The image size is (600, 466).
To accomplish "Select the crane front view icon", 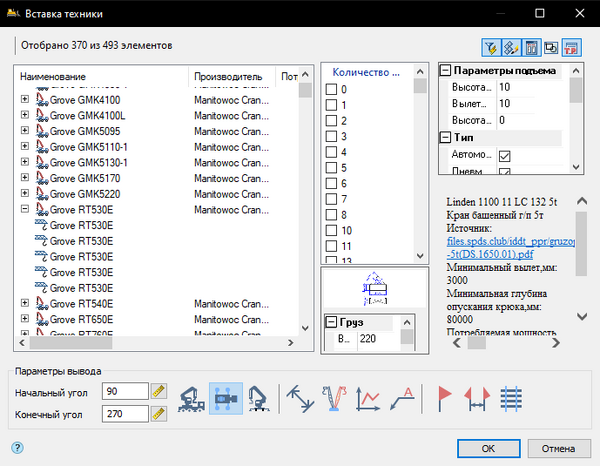I will coord(258,399).
